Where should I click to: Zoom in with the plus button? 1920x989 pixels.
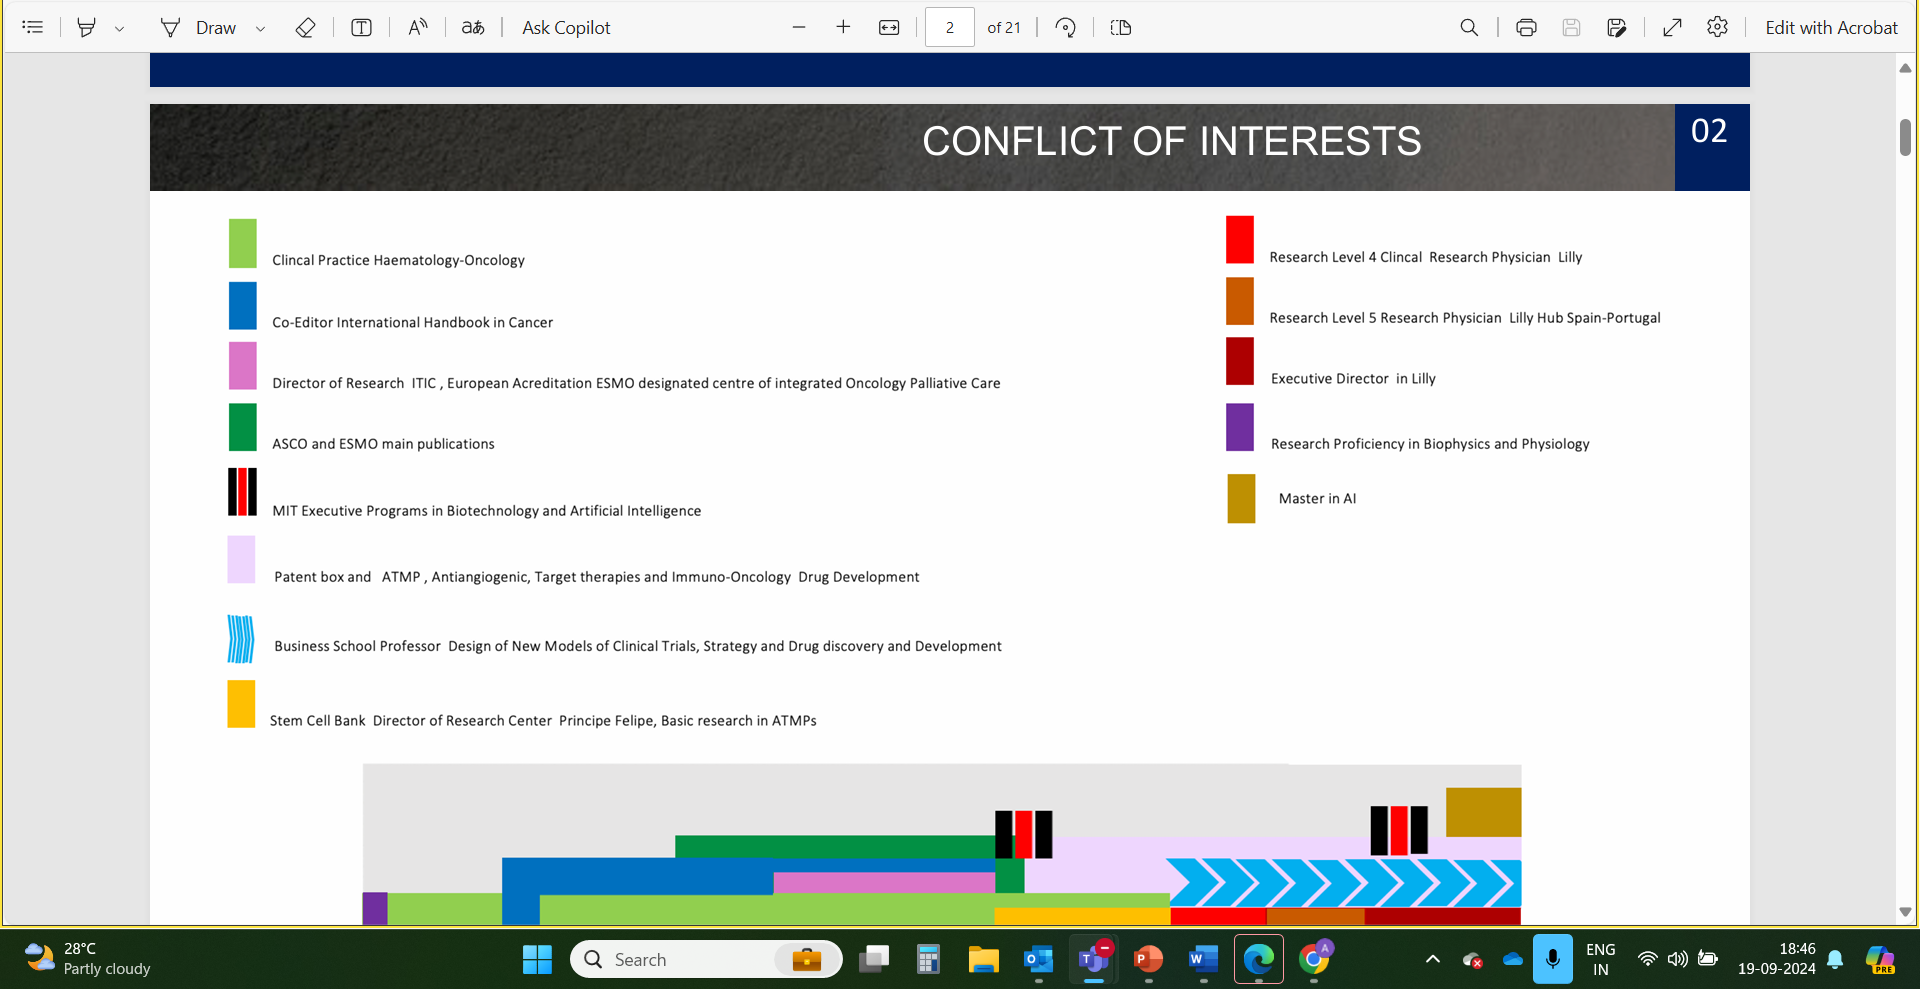[843, 27]
